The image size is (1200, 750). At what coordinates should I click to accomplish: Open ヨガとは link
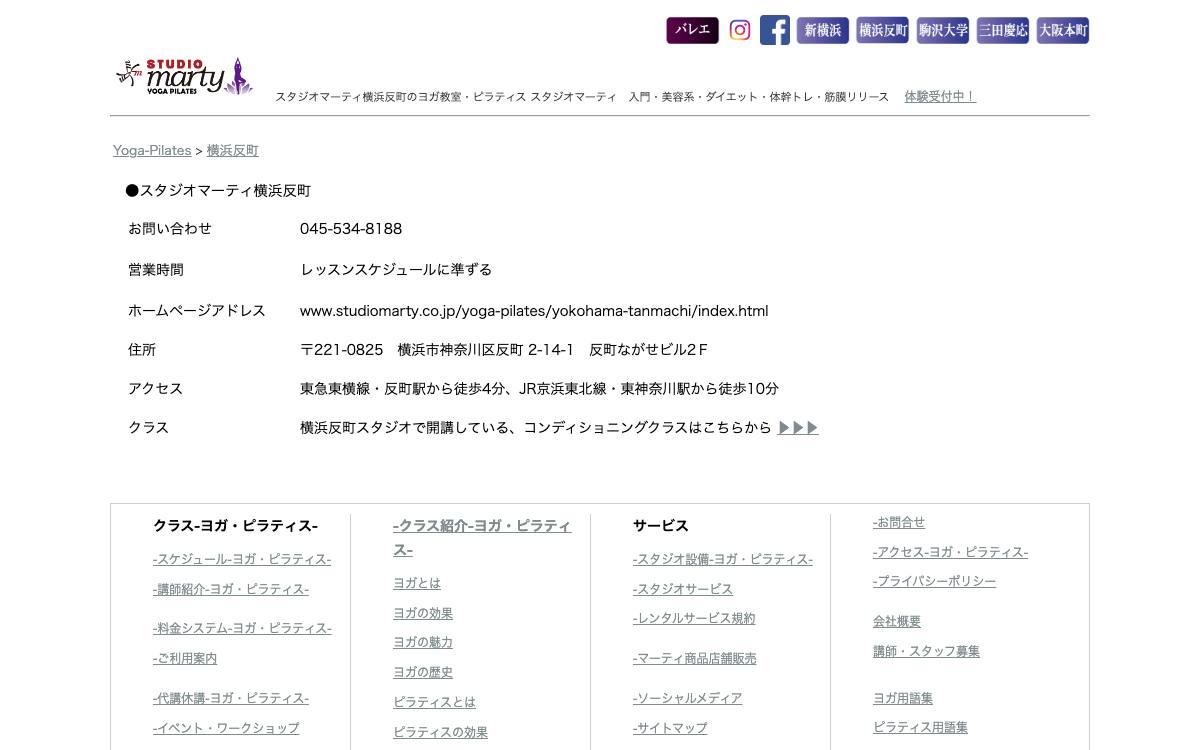417,584
